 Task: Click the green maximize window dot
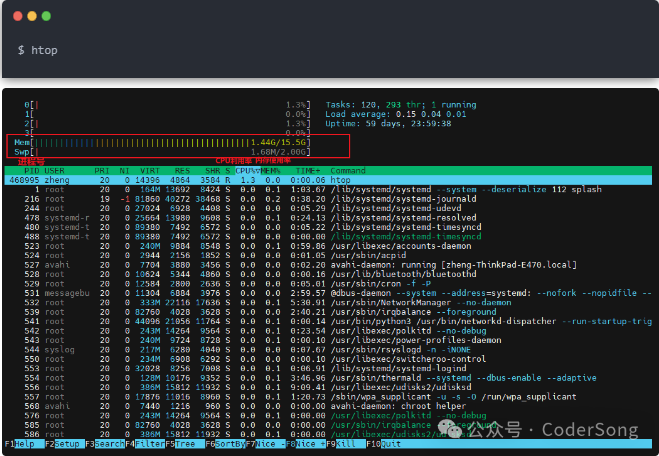(x=46, y=16)
